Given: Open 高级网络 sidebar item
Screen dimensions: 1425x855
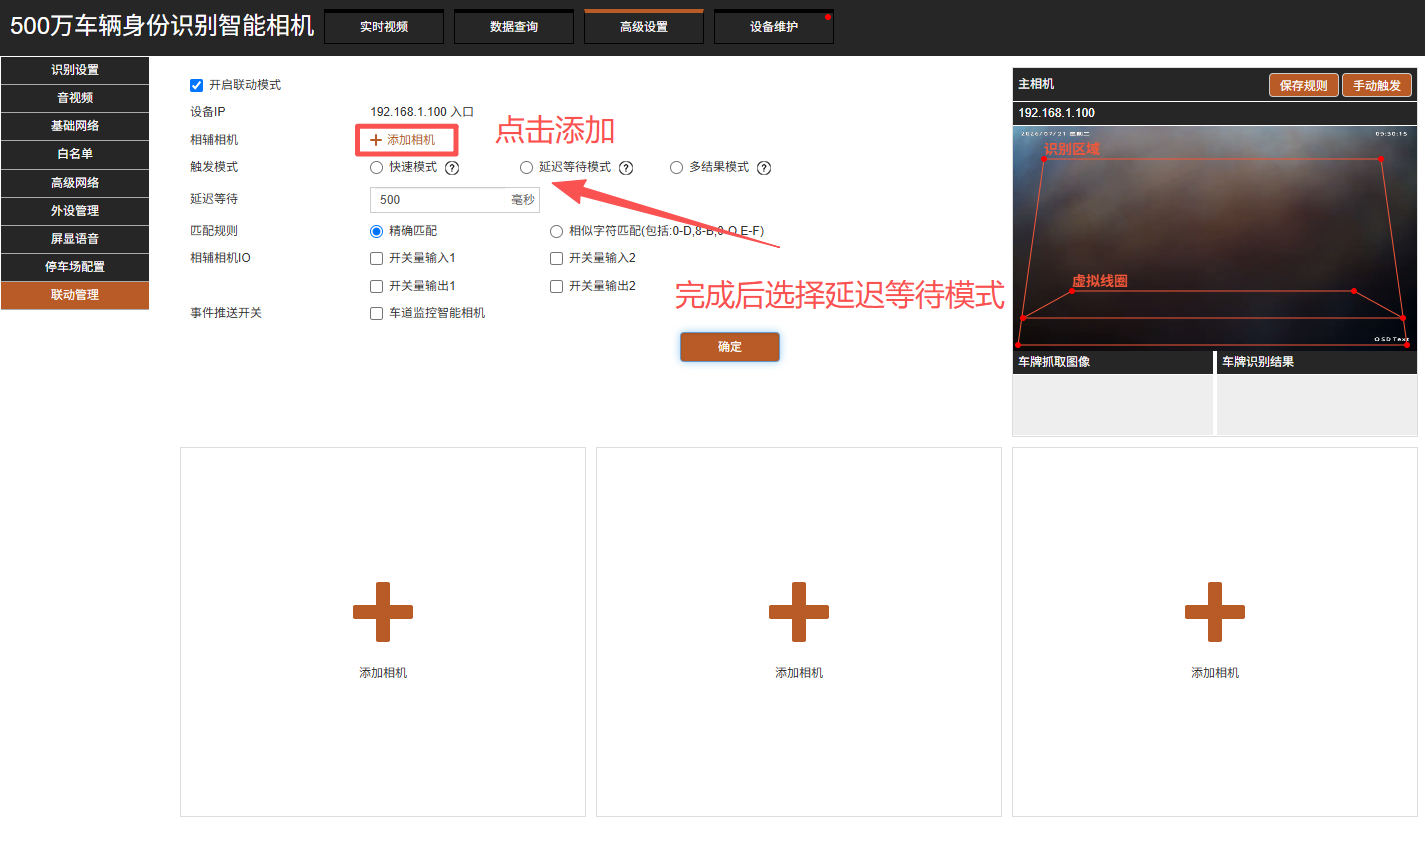Looking at the screenshot, I should pos(75,183).
